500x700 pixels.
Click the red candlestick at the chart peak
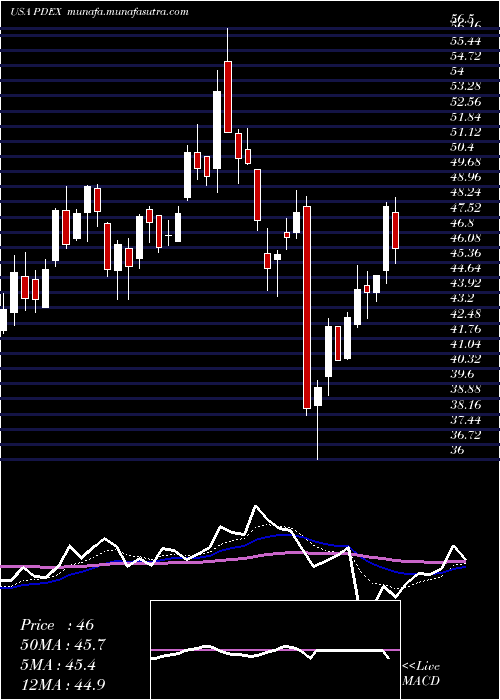pos(228,97)
